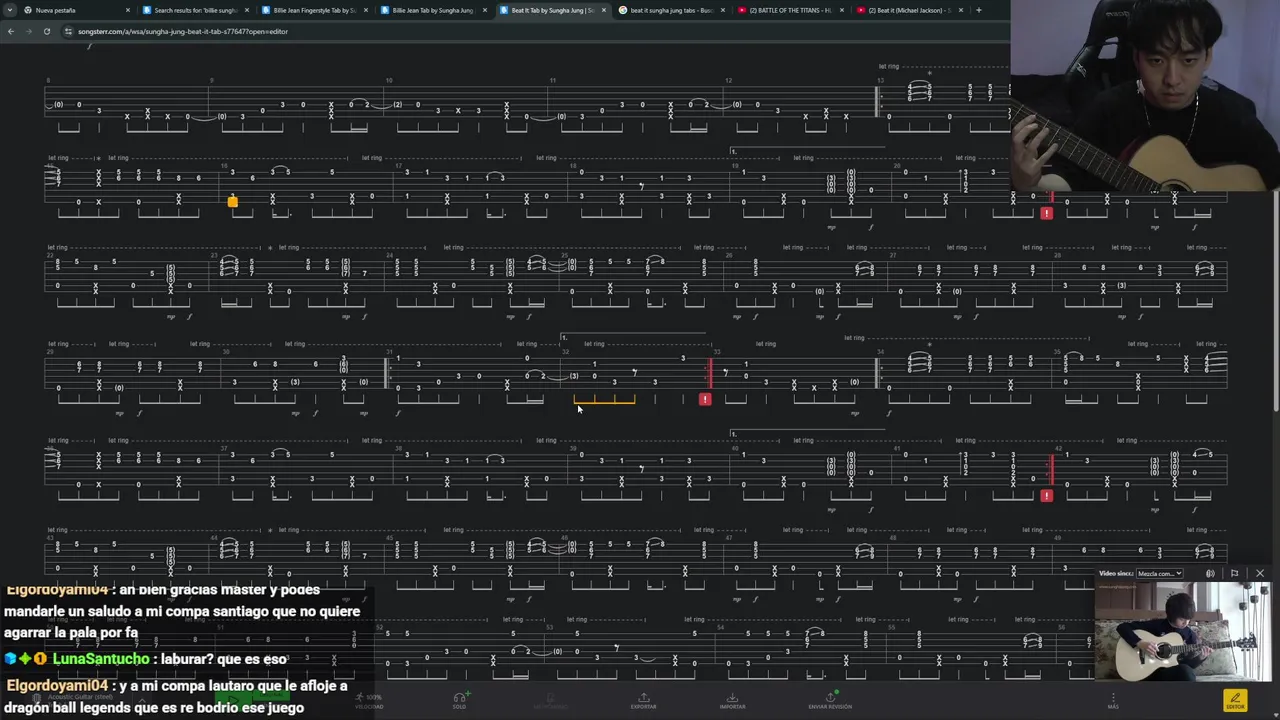1280x720 pixels.
Task: Switch to BATTLE OF THE TITANS tab
Action: pos(790,10)
